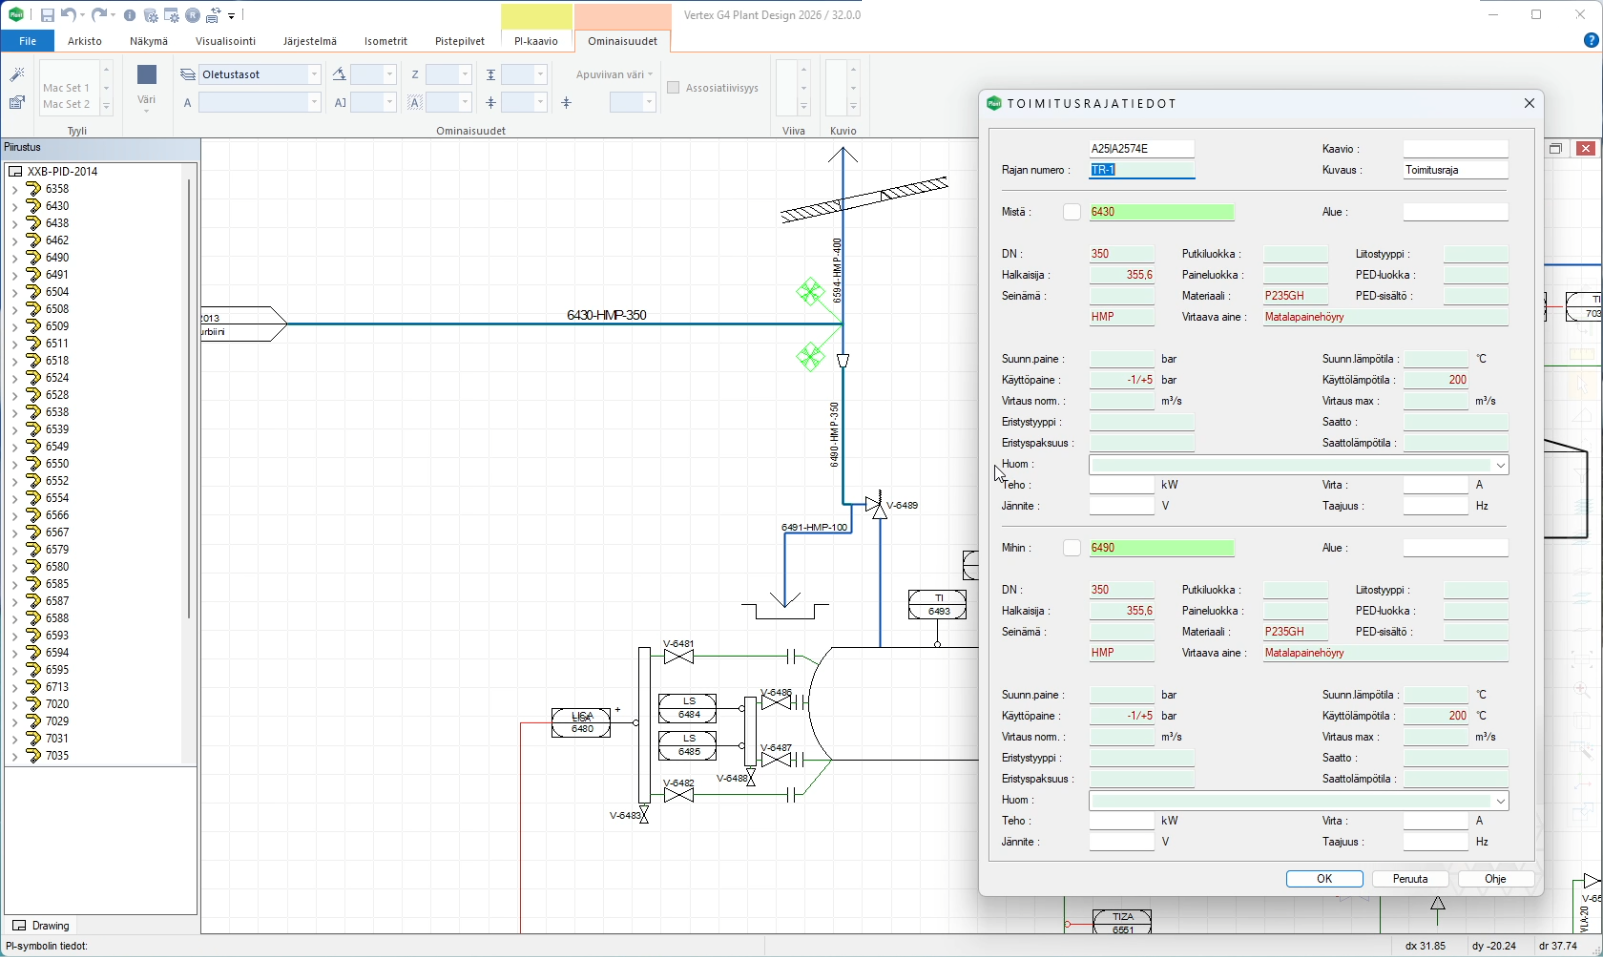Switch to the PI-kaavio tab
Image resolution: width=1603 pixels, height=957 pixels.
pyautogui.click(x=536, y=41)
